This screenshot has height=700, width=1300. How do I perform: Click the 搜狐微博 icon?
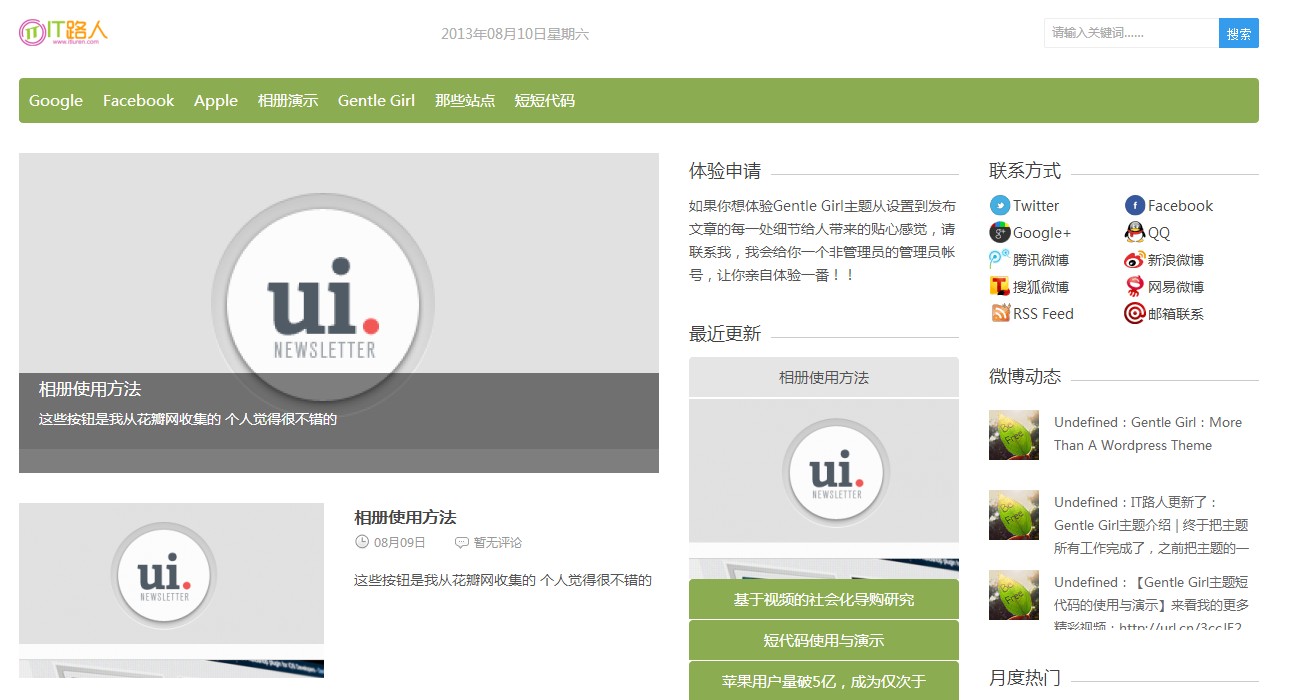[x=999, y=286]
